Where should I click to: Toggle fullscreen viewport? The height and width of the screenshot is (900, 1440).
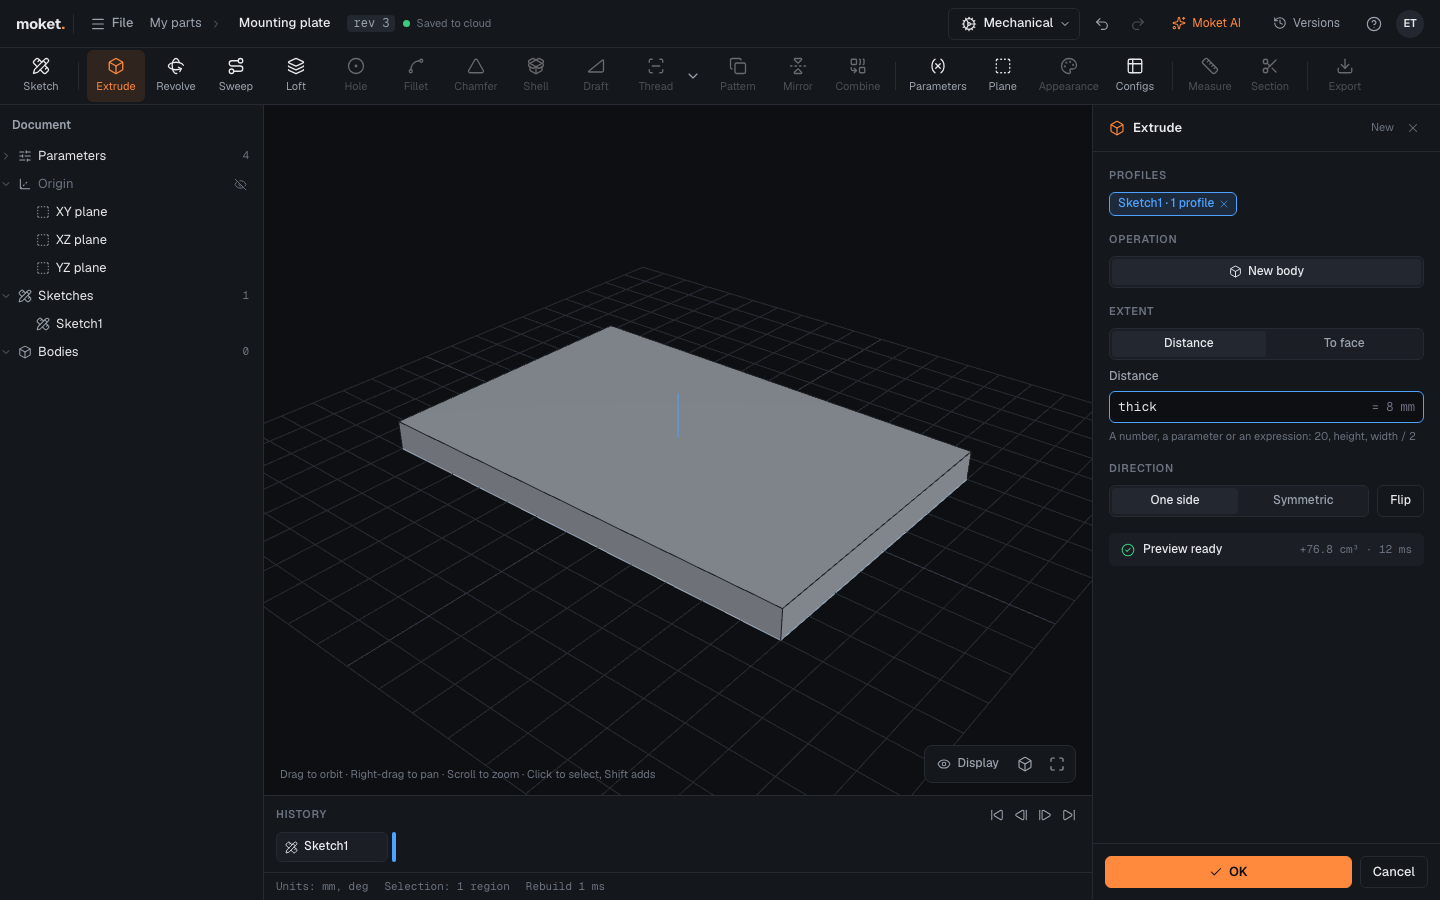[1057, 764]
